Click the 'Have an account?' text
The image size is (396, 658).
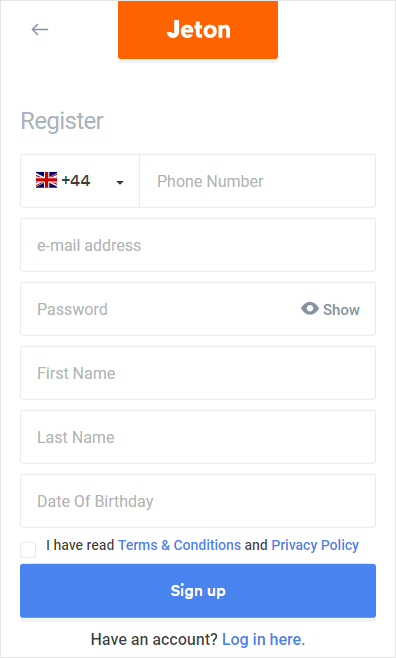(x=154, y=640)
